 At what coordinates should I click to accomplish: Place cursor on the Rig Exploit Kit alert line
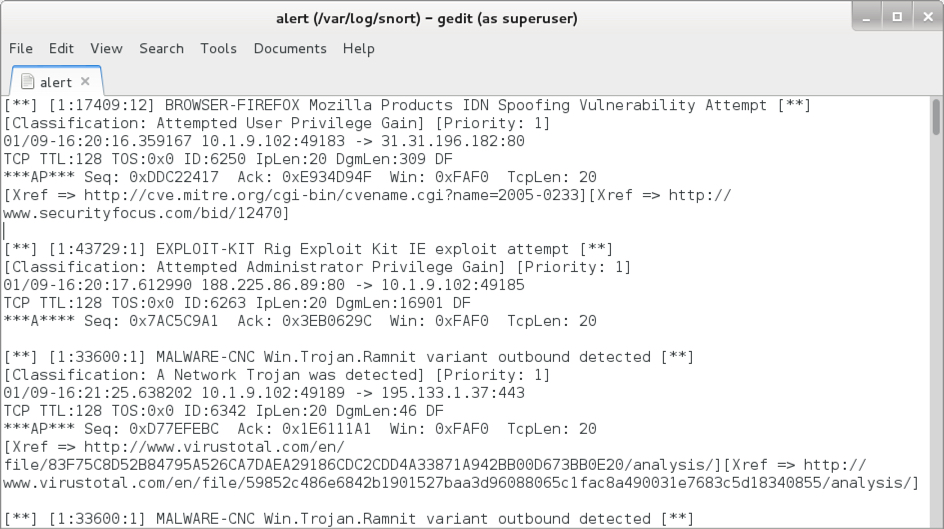[x=308, y=249]
